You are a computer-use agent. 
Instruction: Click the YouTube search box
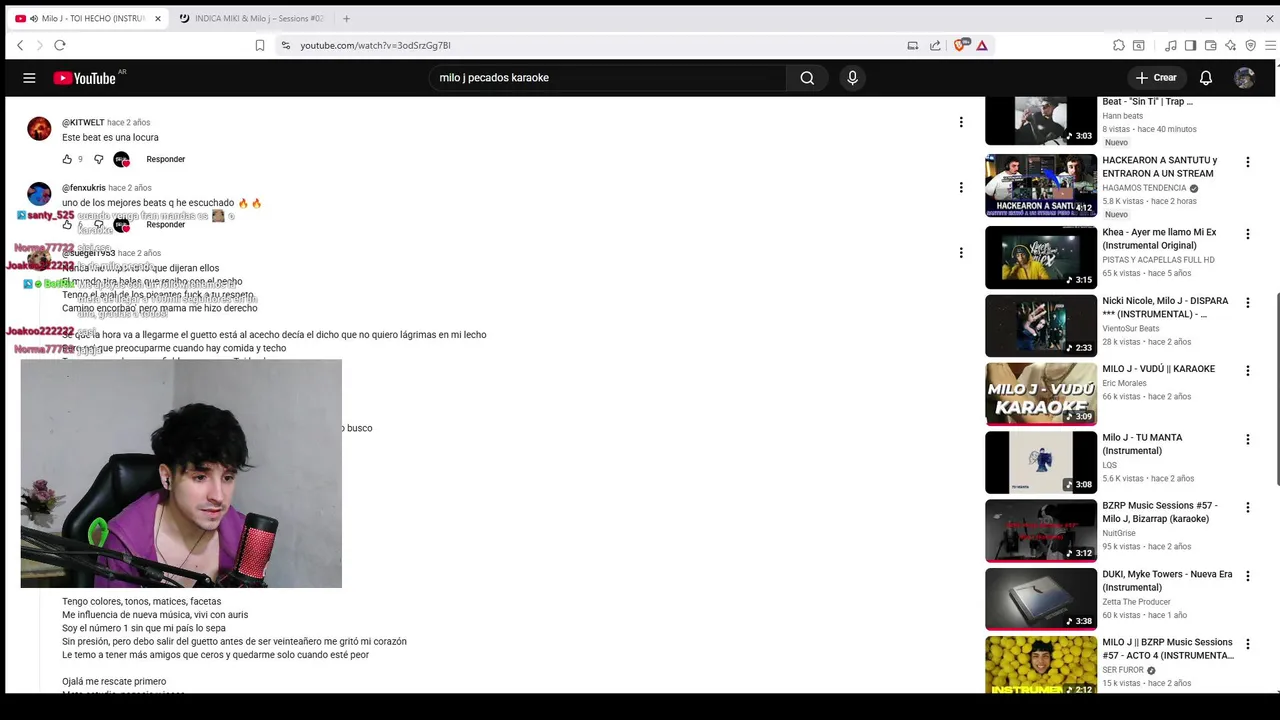click(608, 78)
